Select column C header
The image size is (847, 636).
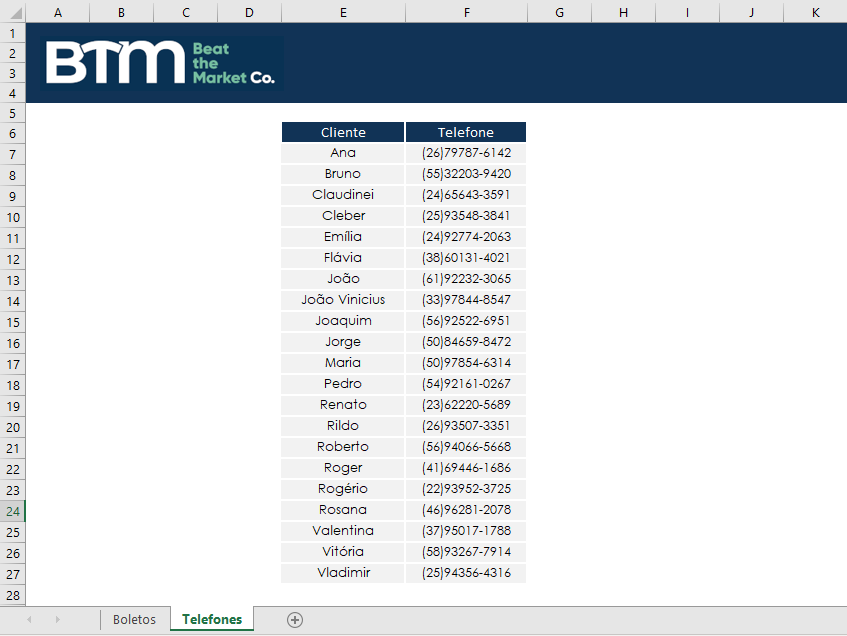click(186, 12)
